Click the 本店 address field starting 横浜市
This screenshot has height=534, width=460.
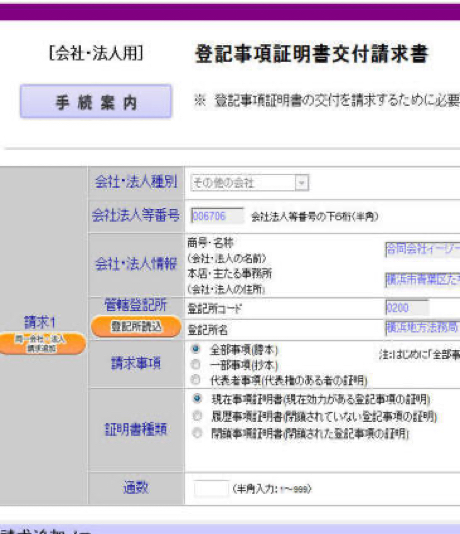[x=423, y=280]
